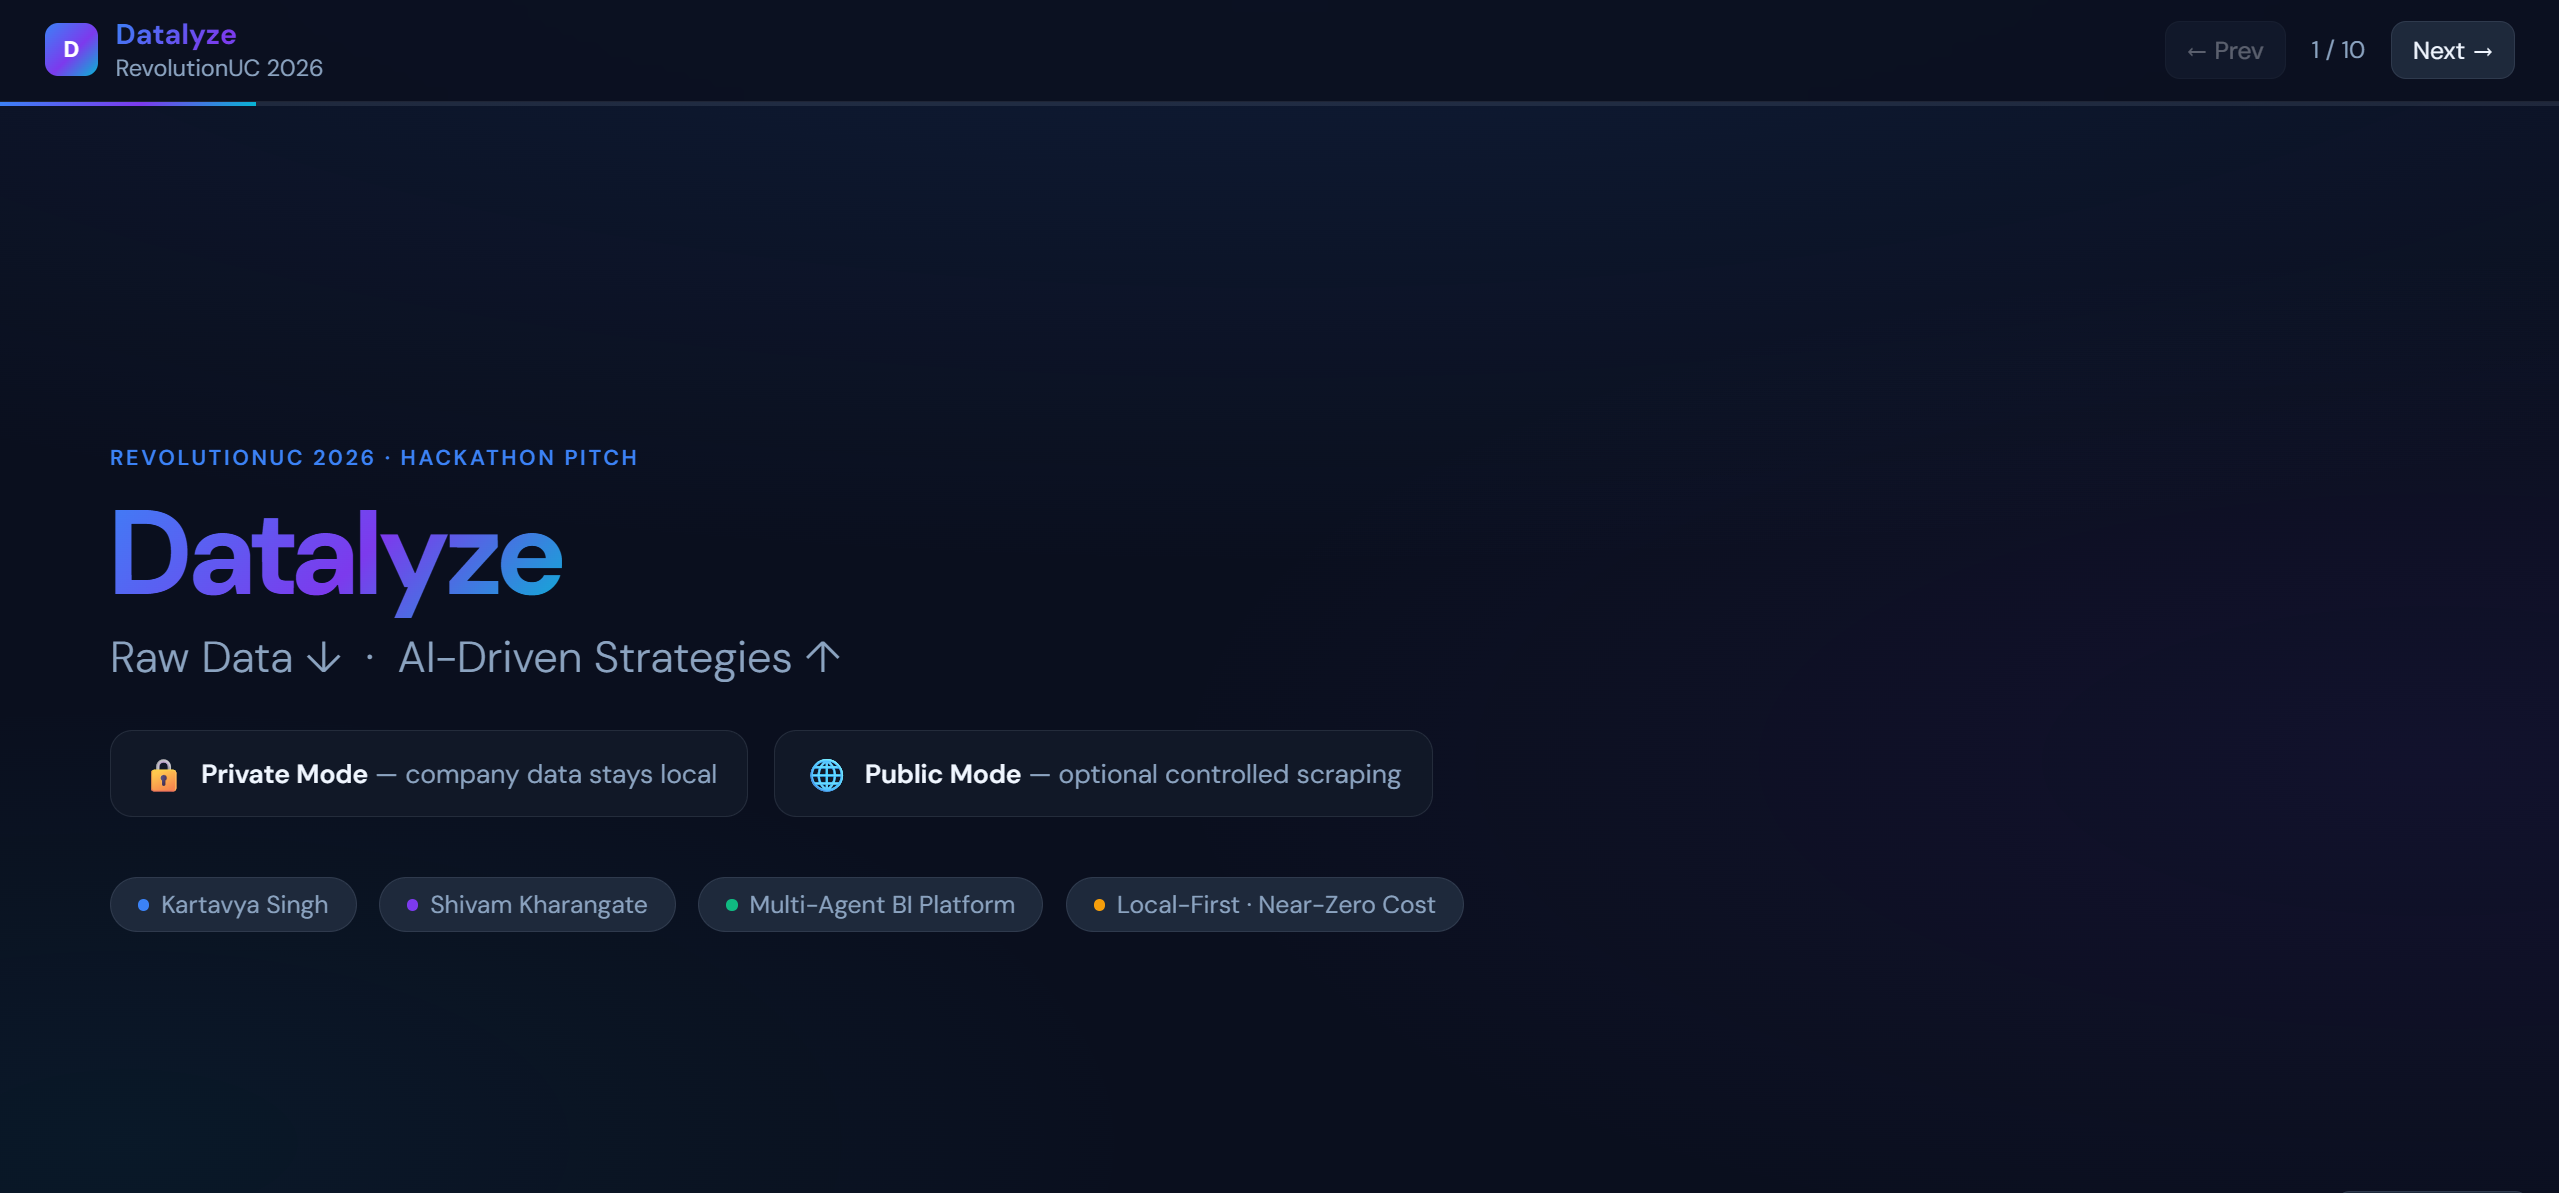The width and height of the screenshot is (2559, 1193).
Task: Click the Datalyze header title link
Action: tap(176, 35)
